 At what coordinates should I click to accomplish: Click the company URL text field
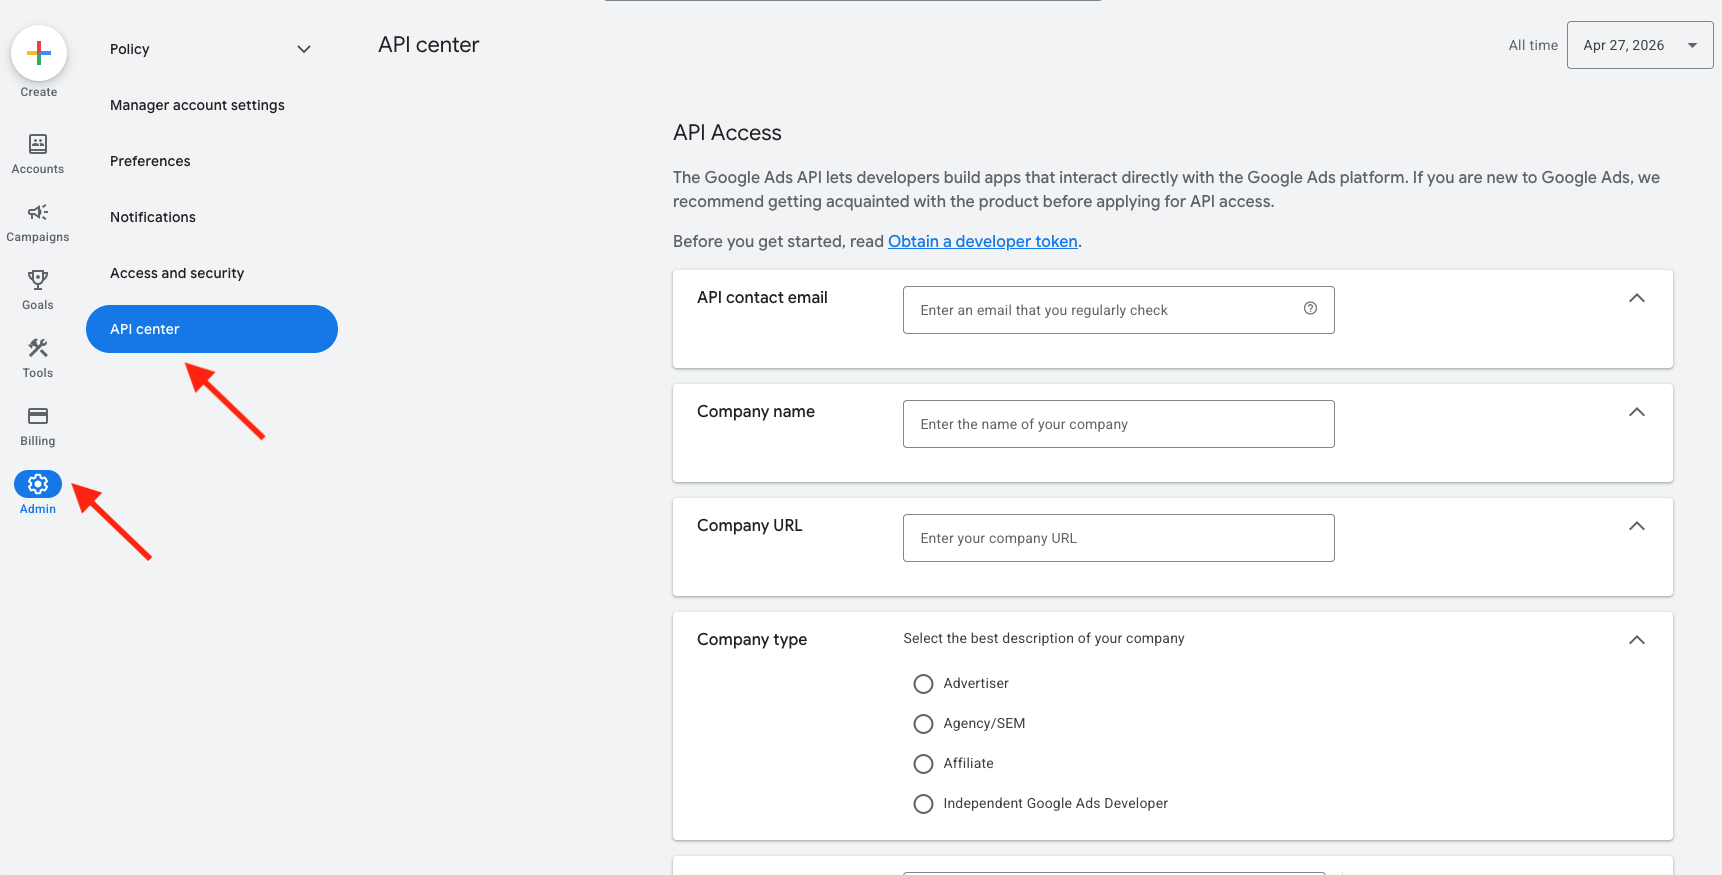(1118, 538)
